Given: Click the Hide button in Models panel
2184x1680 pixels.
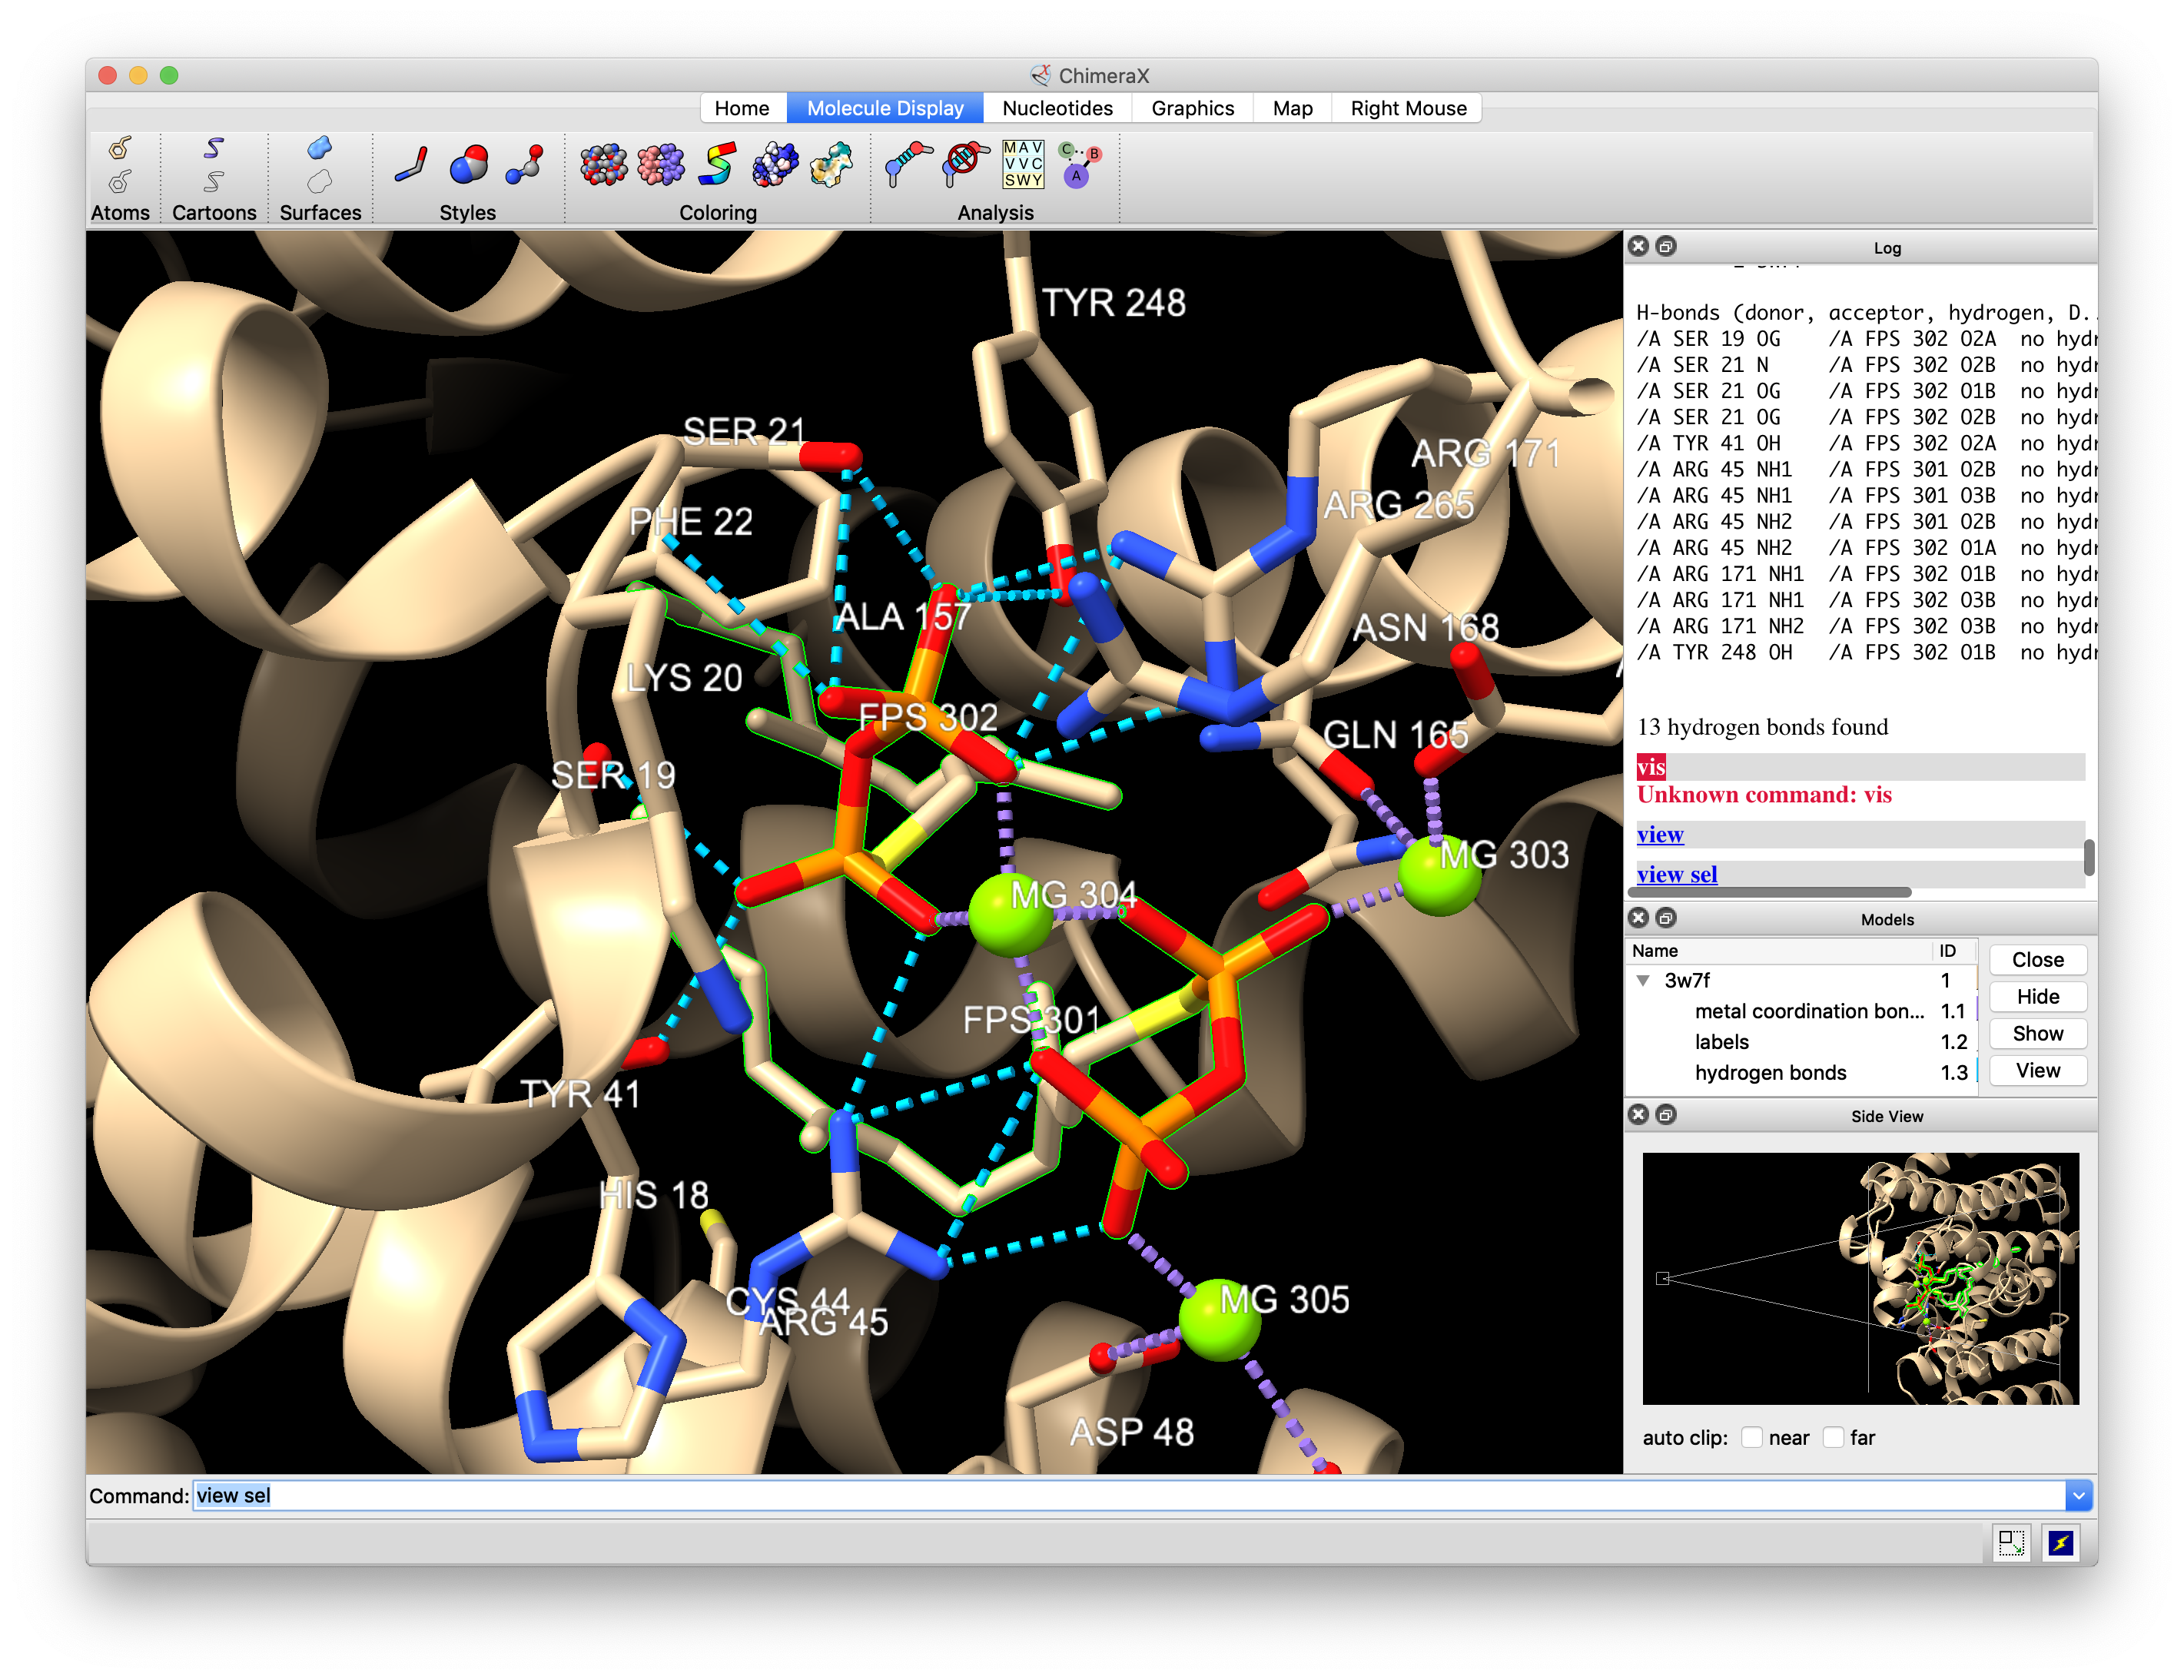Looking at the screenshot, I should [x=2037, y=997].
